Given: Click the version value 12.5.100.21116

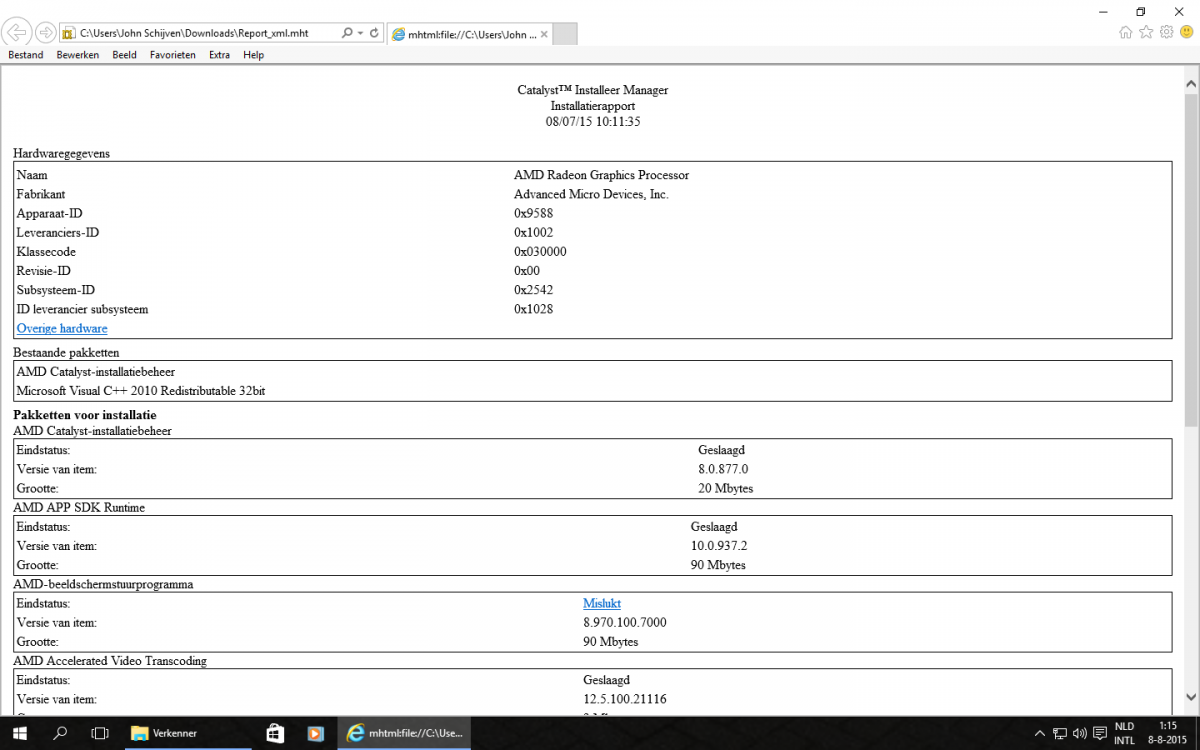Looking at the screenshot, I should click(625, 699).
